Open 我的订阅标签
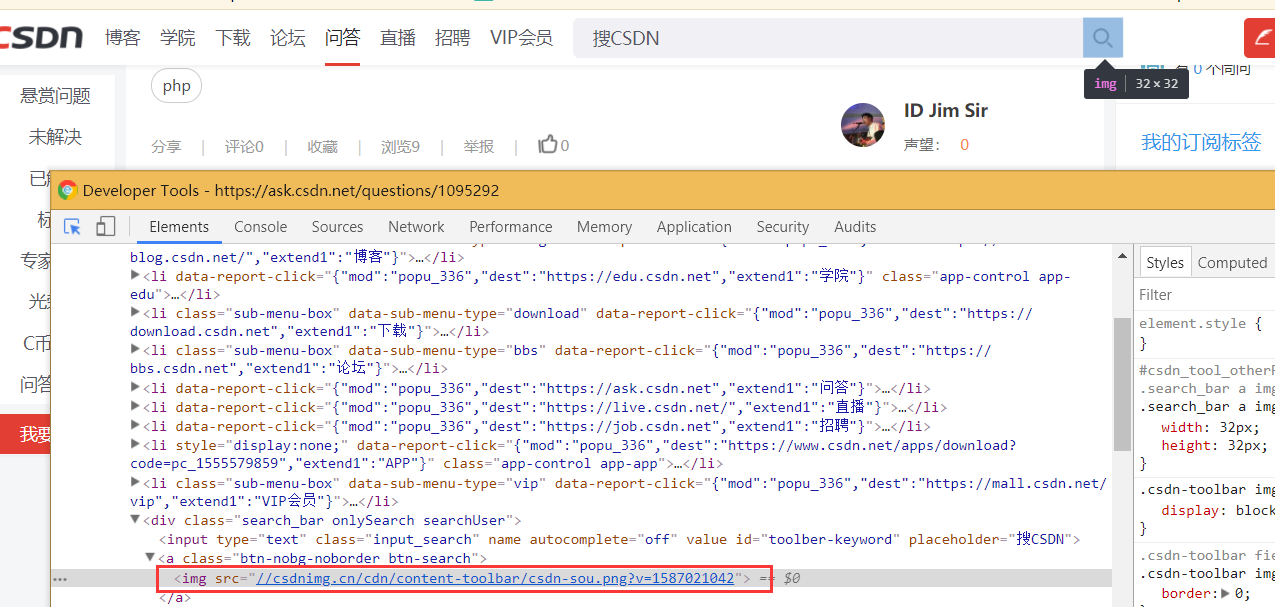Screen dimensions: 1275x607 (1201, 142)
